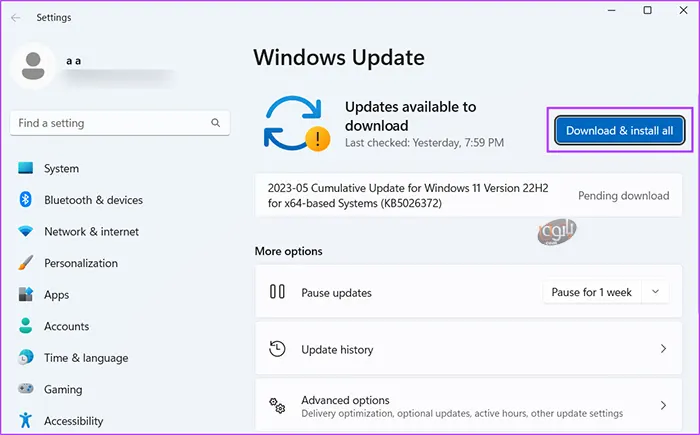Screen dimensions: 700x435
Task: Click the user profile avatar
Action: (33, 66)
